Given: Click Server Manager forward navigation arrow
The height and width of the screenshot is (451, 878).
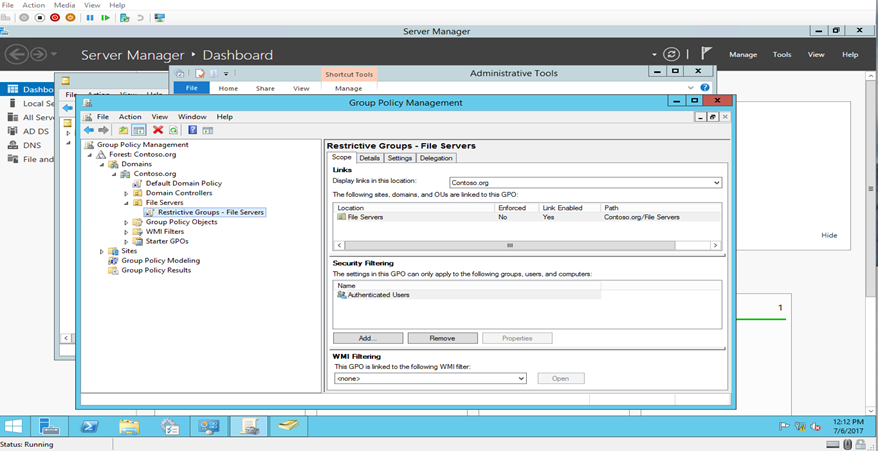Looking at the screenshot, I should pos(38,54).
